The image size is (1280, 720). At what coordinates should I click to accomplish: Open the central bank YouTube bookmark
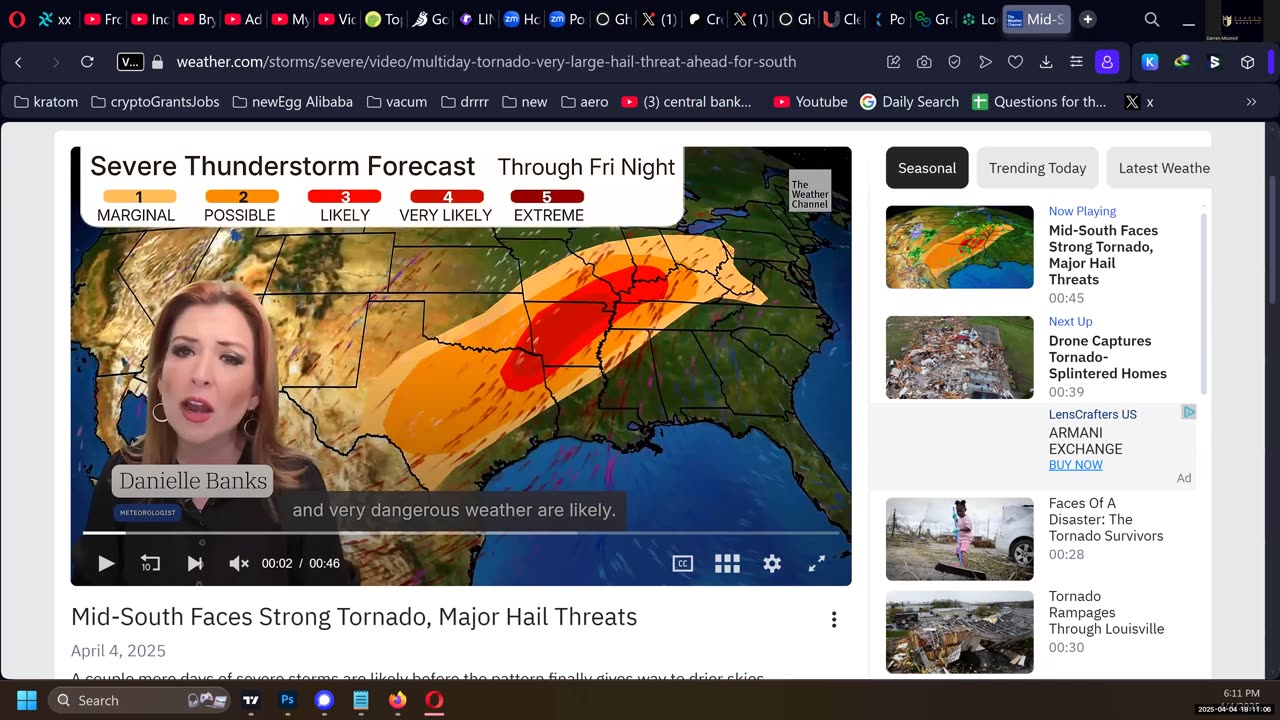click(686, 102)
